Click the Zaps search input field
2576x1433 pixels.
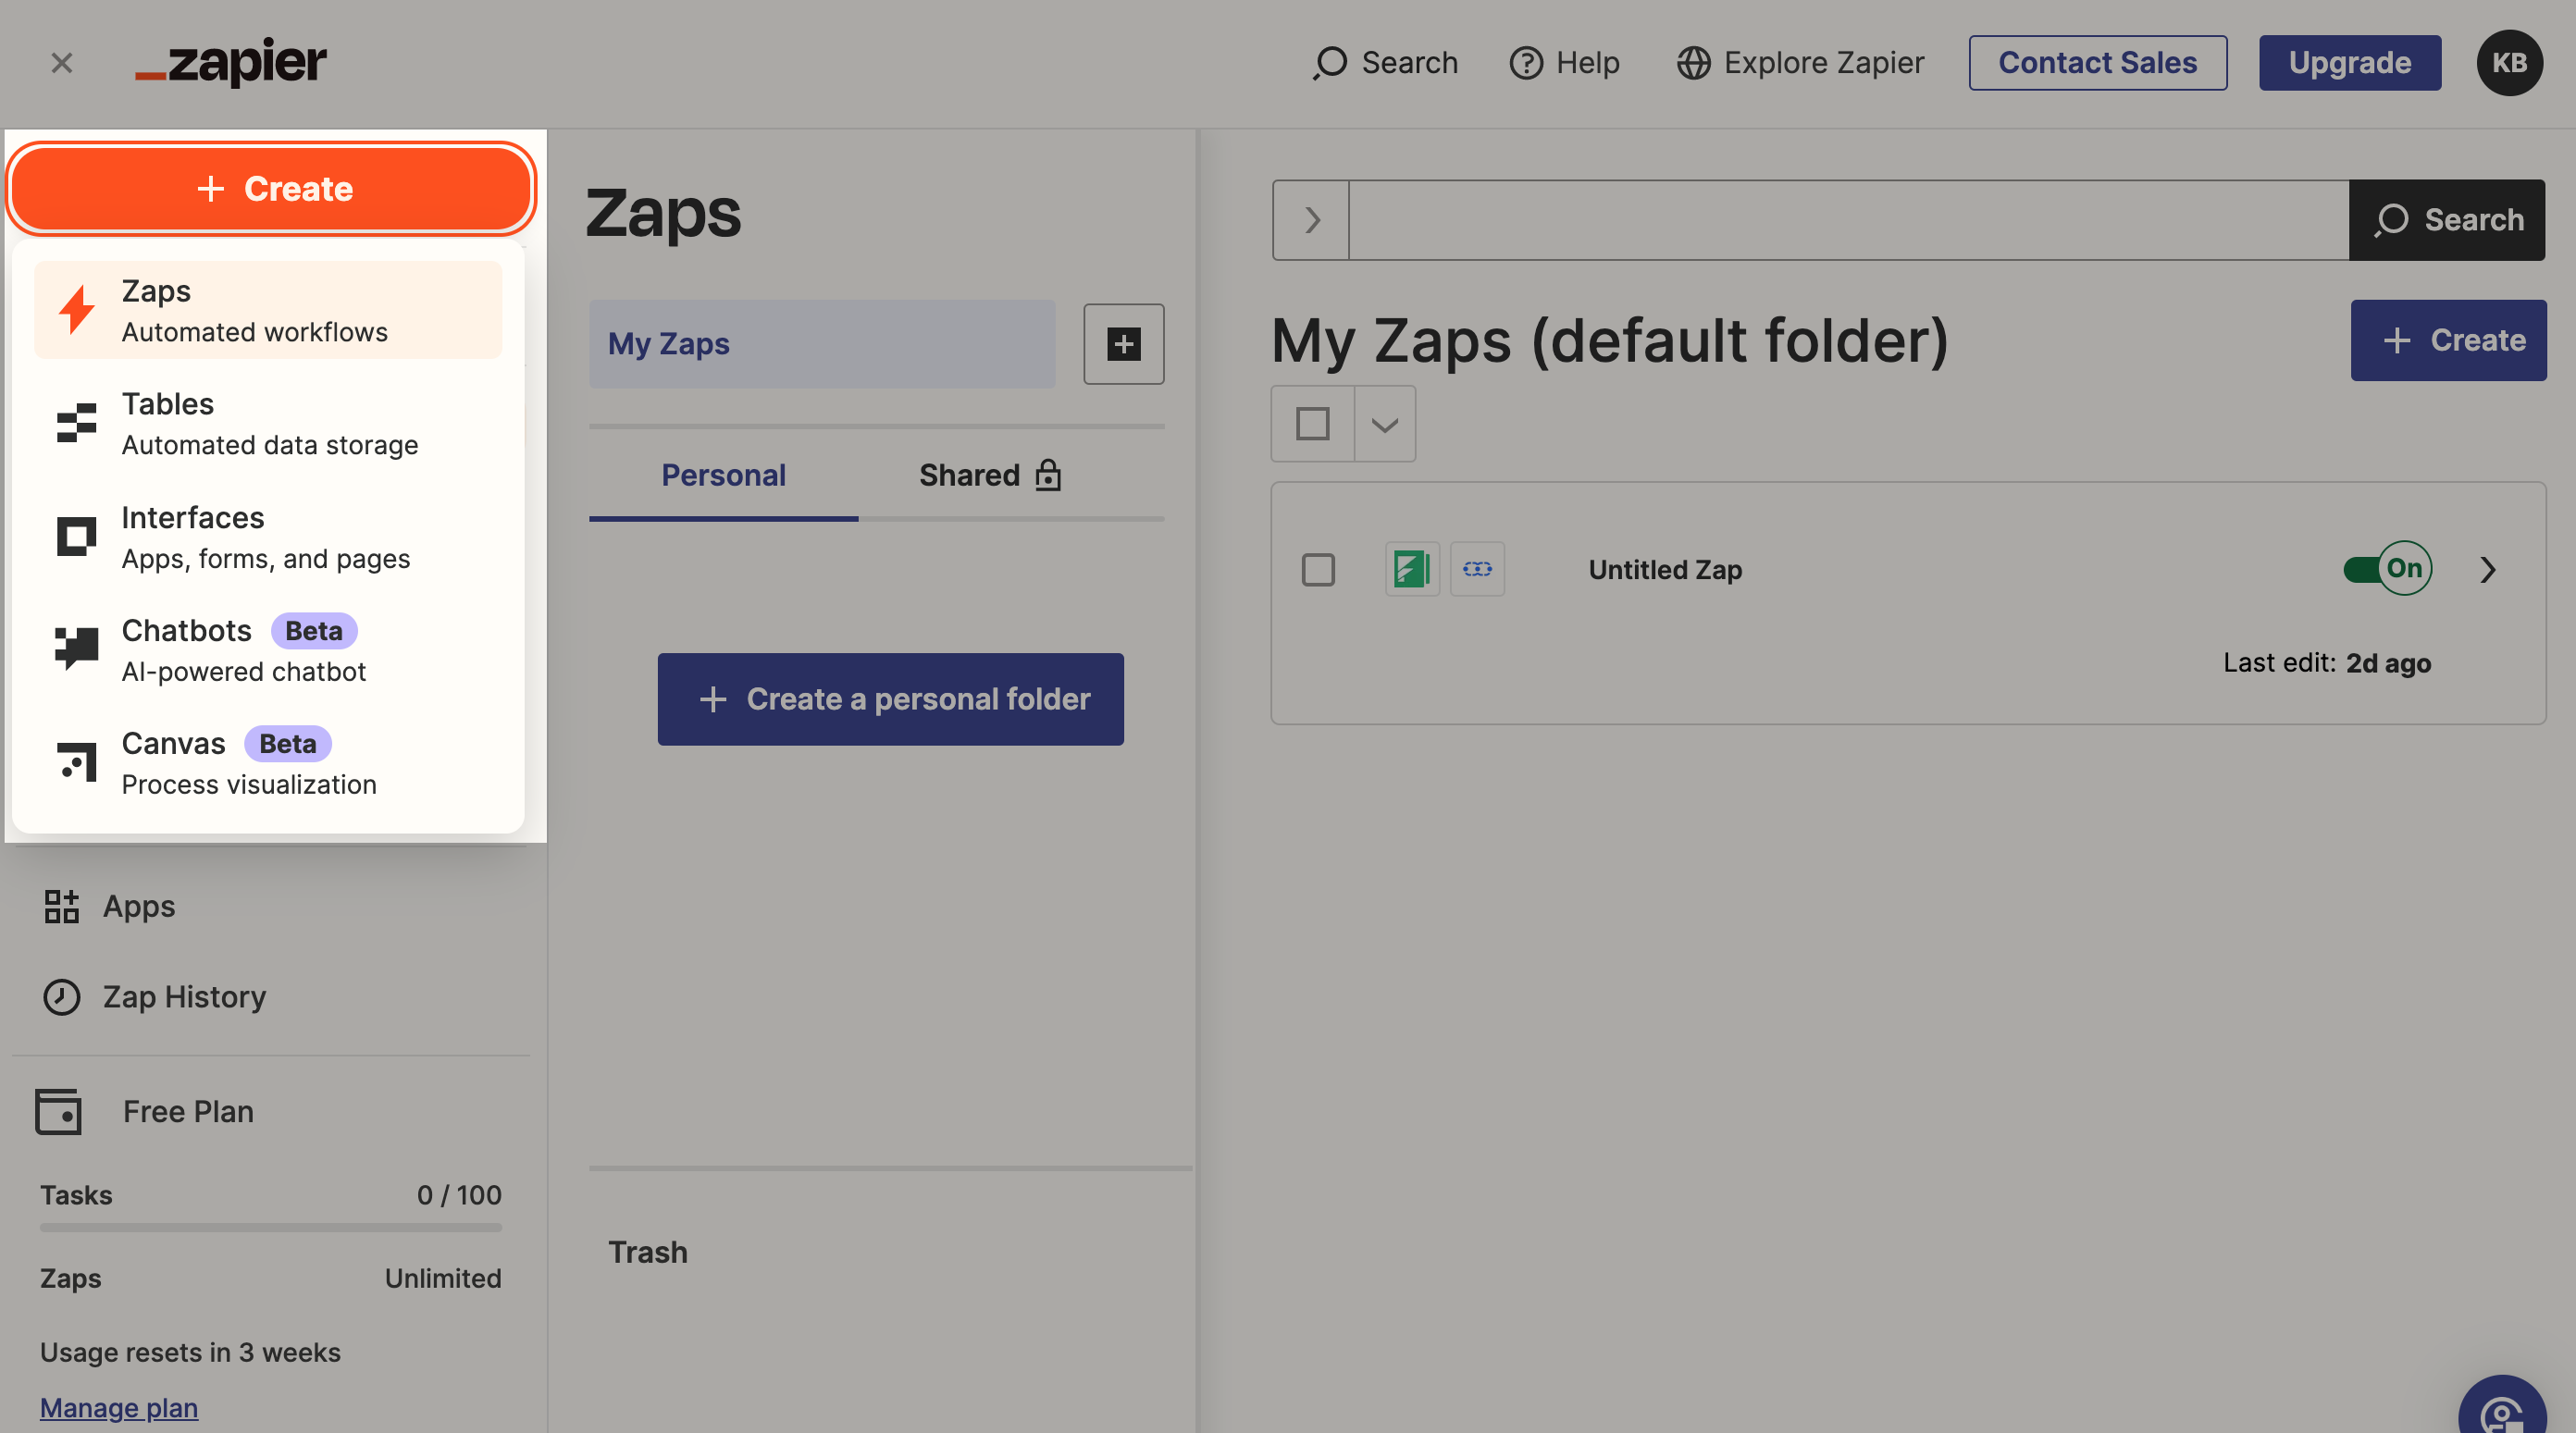click(x=1848, y=220)
